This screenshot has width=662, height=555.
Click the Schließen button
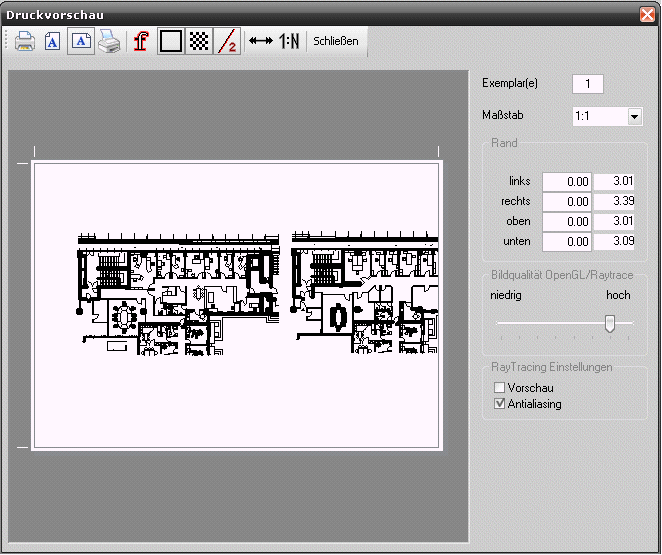click(x=336, y=41)
